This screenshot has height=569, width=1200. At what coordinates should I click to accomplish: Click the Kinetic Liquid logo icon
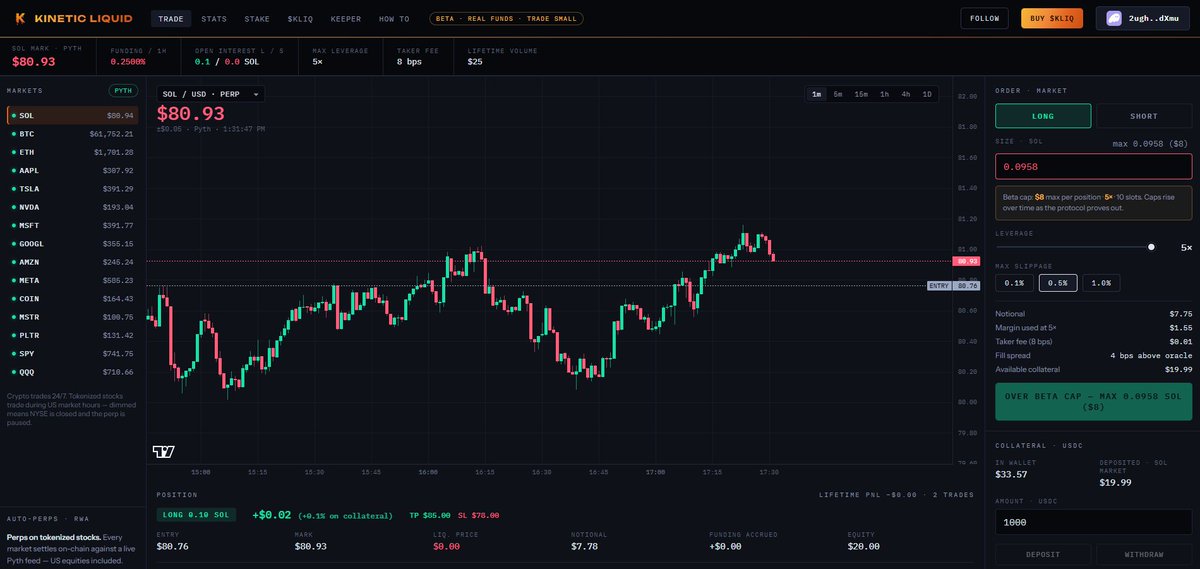(x=21, y=18)
